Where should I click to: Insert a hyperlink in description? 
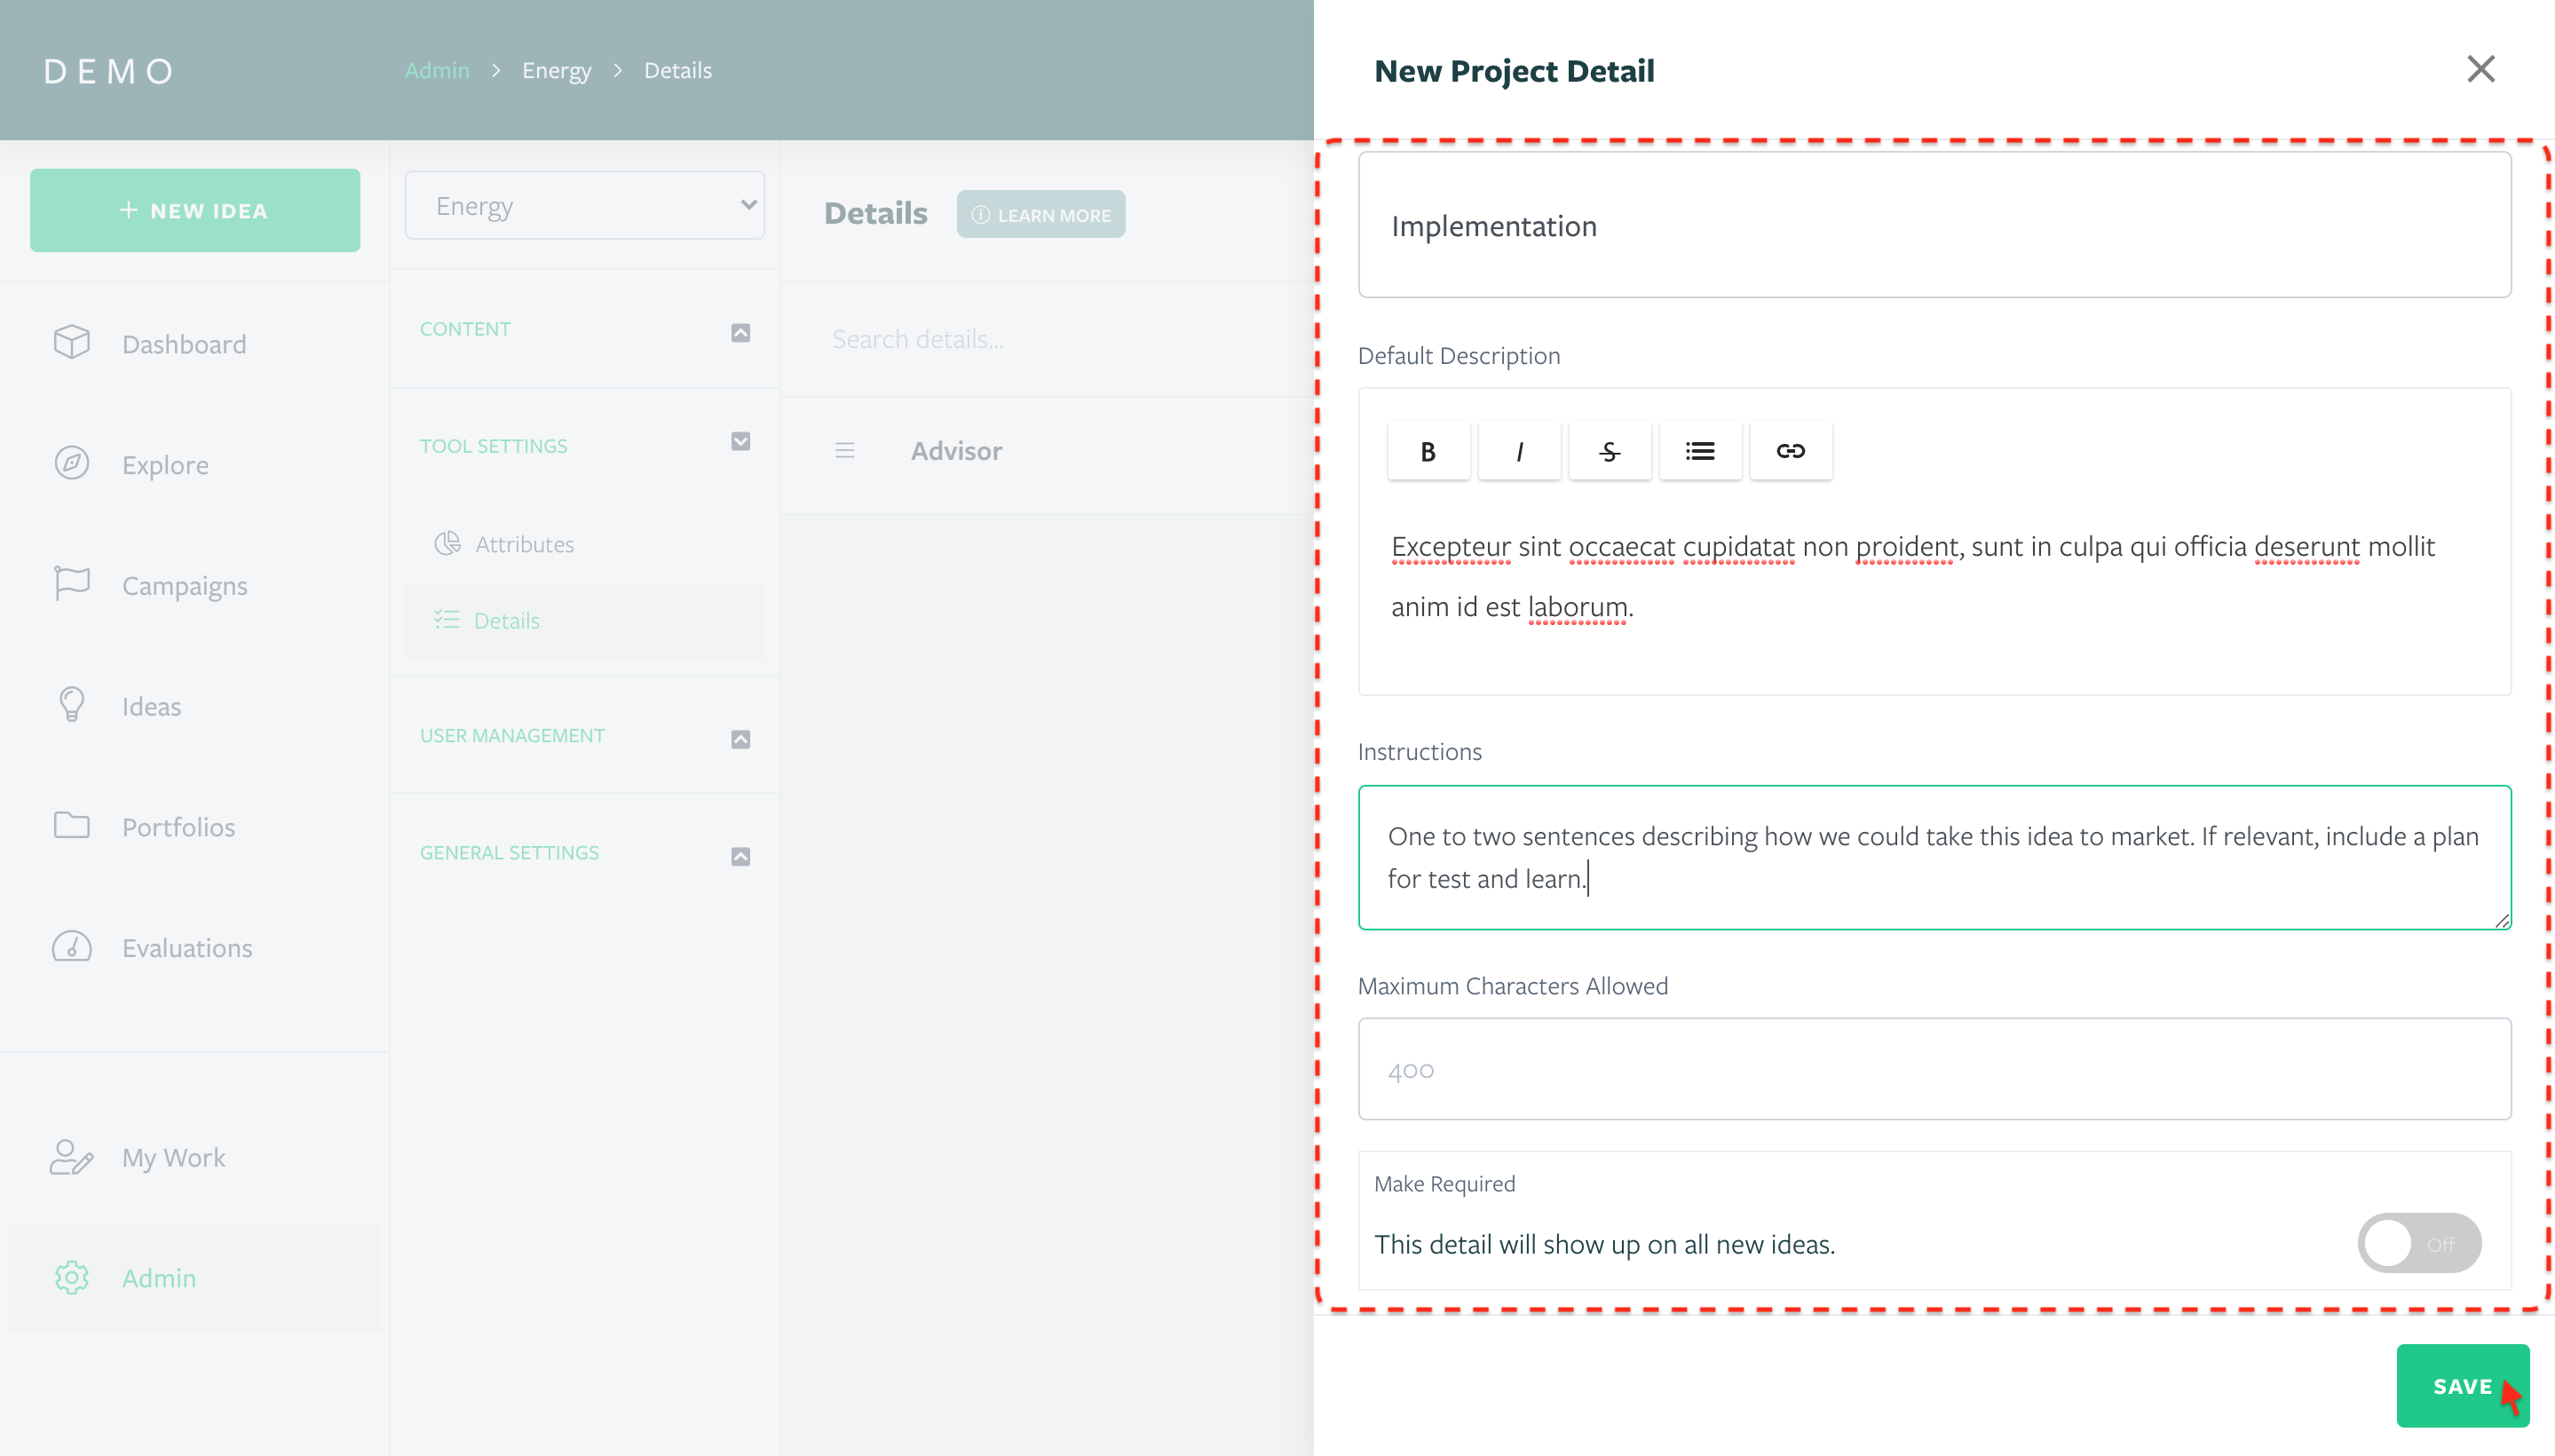1790,451
